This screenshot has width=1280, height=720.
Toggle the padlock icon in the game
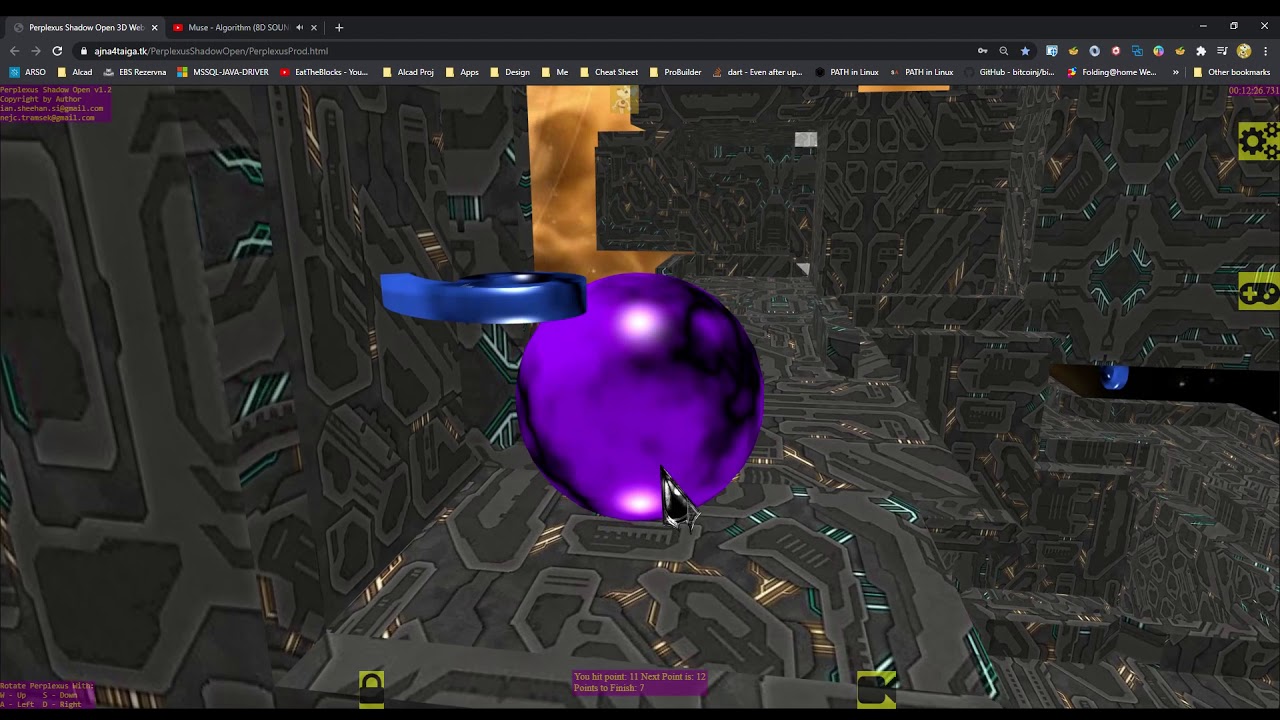pyautogui.click(x=371, y=689)
